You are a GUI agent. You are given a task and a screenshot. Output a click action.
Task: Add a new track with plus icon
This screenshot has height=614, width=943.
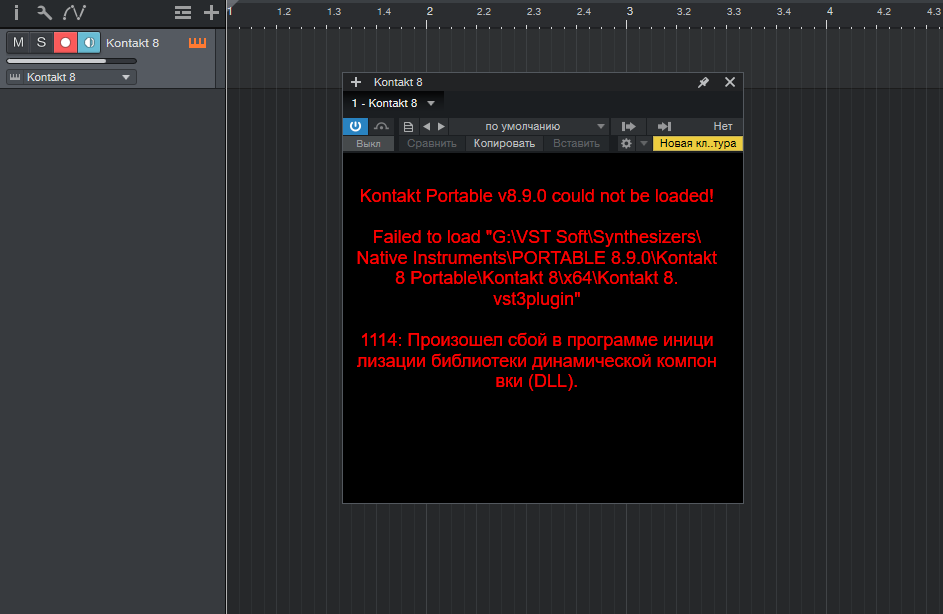point(211,12)
